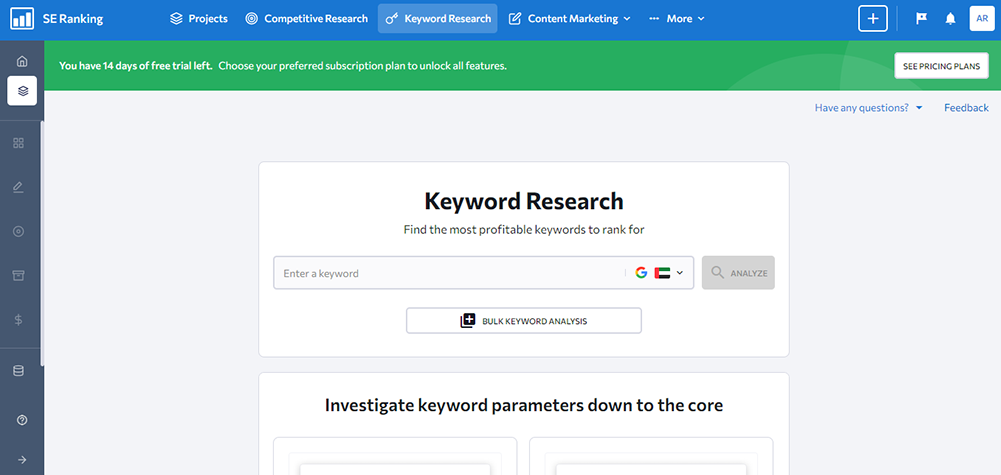Click 'Investigate keyword parameters' heading
Viewport: 1001px width, 475px height.
tap(523, 405)
